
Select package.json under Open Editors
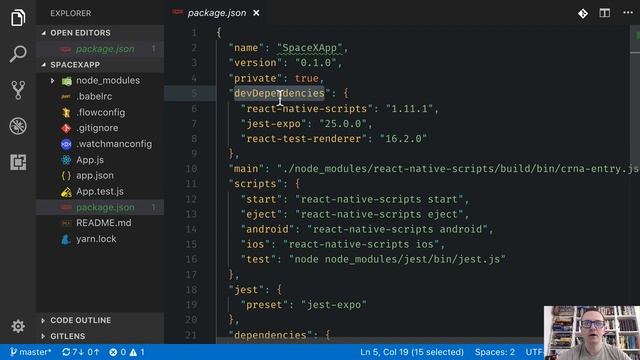click(100, 49)
